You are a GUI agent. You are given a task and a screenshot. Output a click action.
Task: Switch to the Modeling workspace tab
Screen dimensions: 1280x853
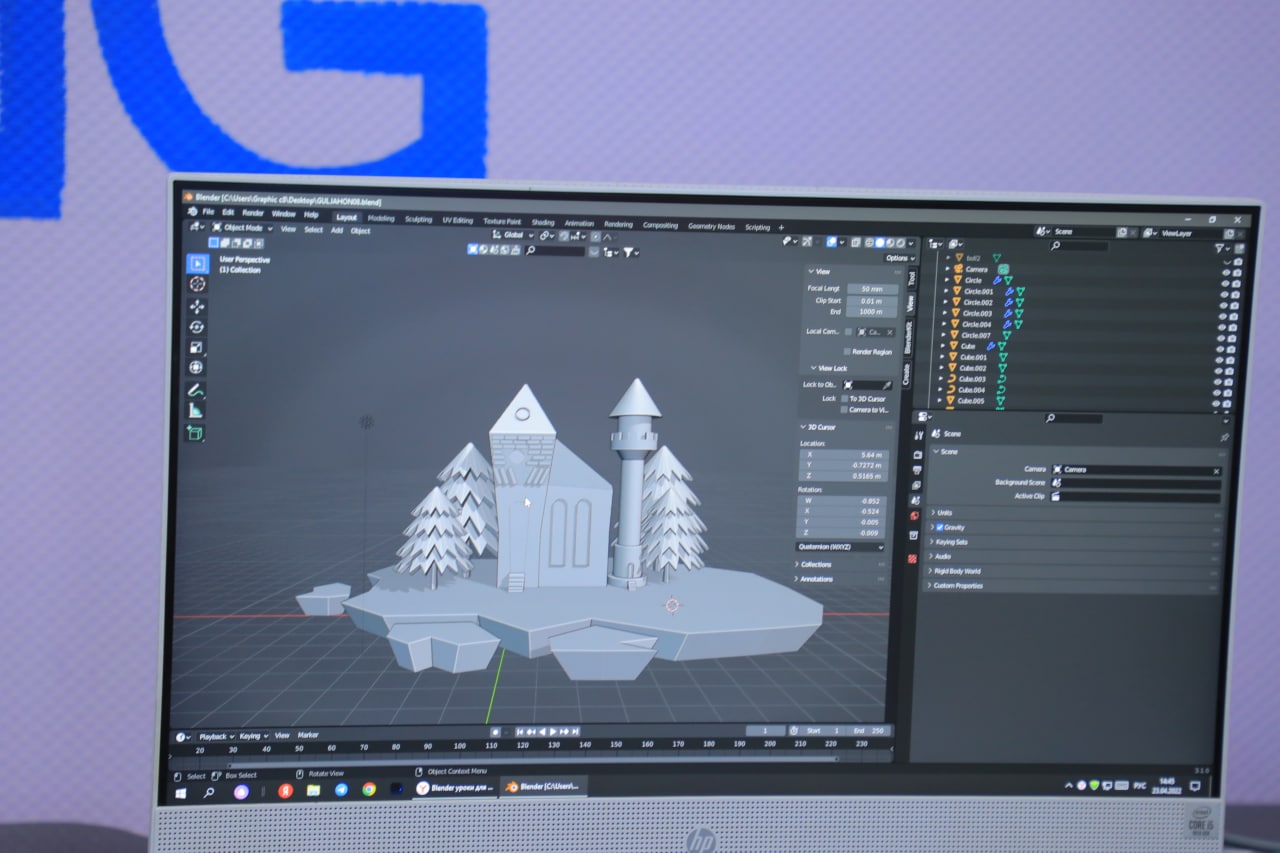(x=381, y=218)
